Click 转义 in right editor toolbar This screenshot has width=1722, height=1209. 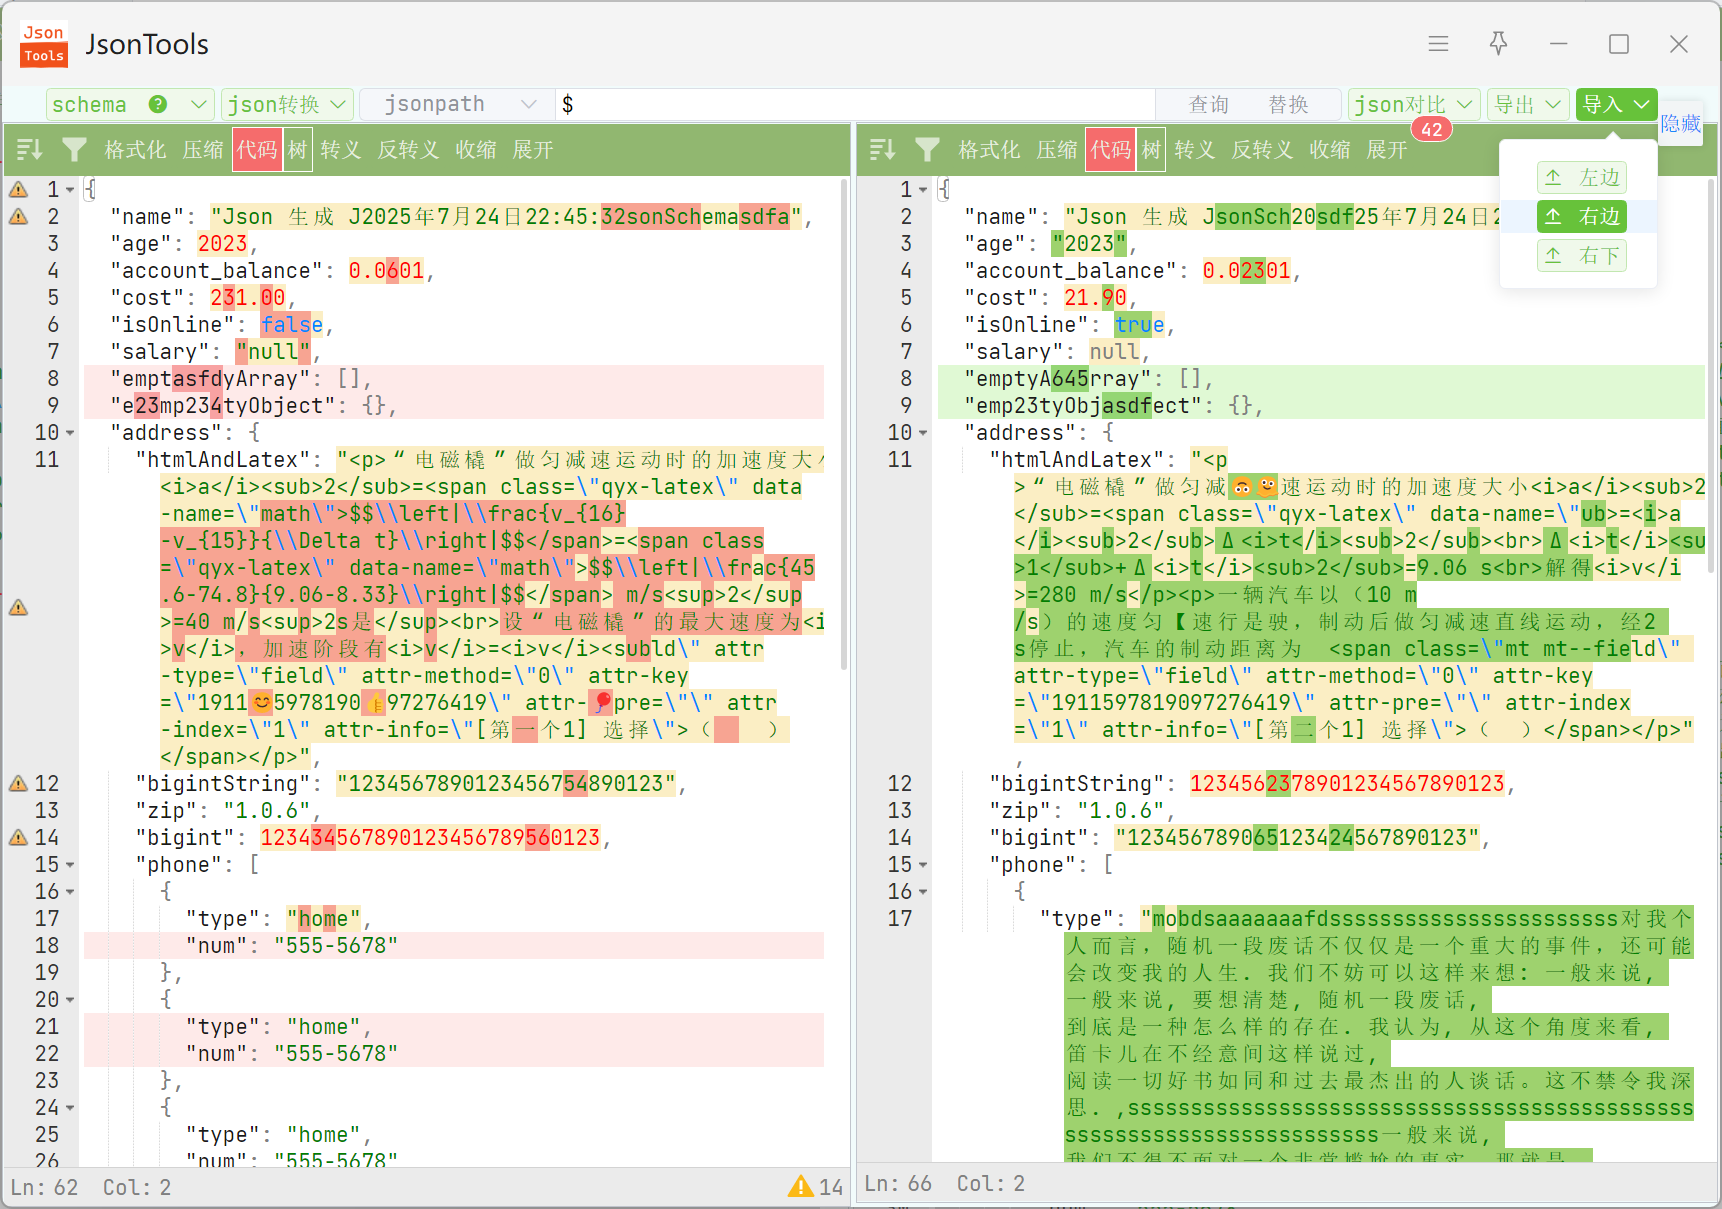click(1194, 150)
